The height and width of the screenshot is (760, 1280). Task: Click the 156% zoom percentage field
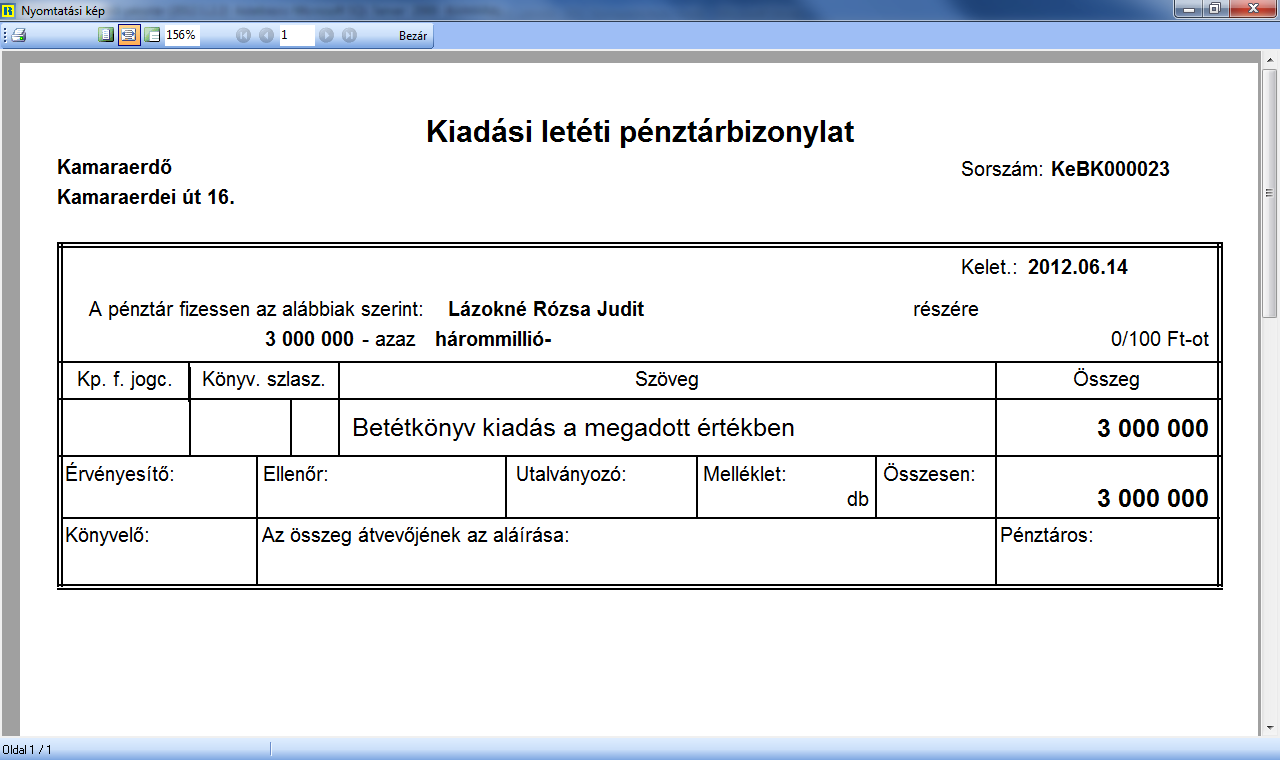[181, 35]
